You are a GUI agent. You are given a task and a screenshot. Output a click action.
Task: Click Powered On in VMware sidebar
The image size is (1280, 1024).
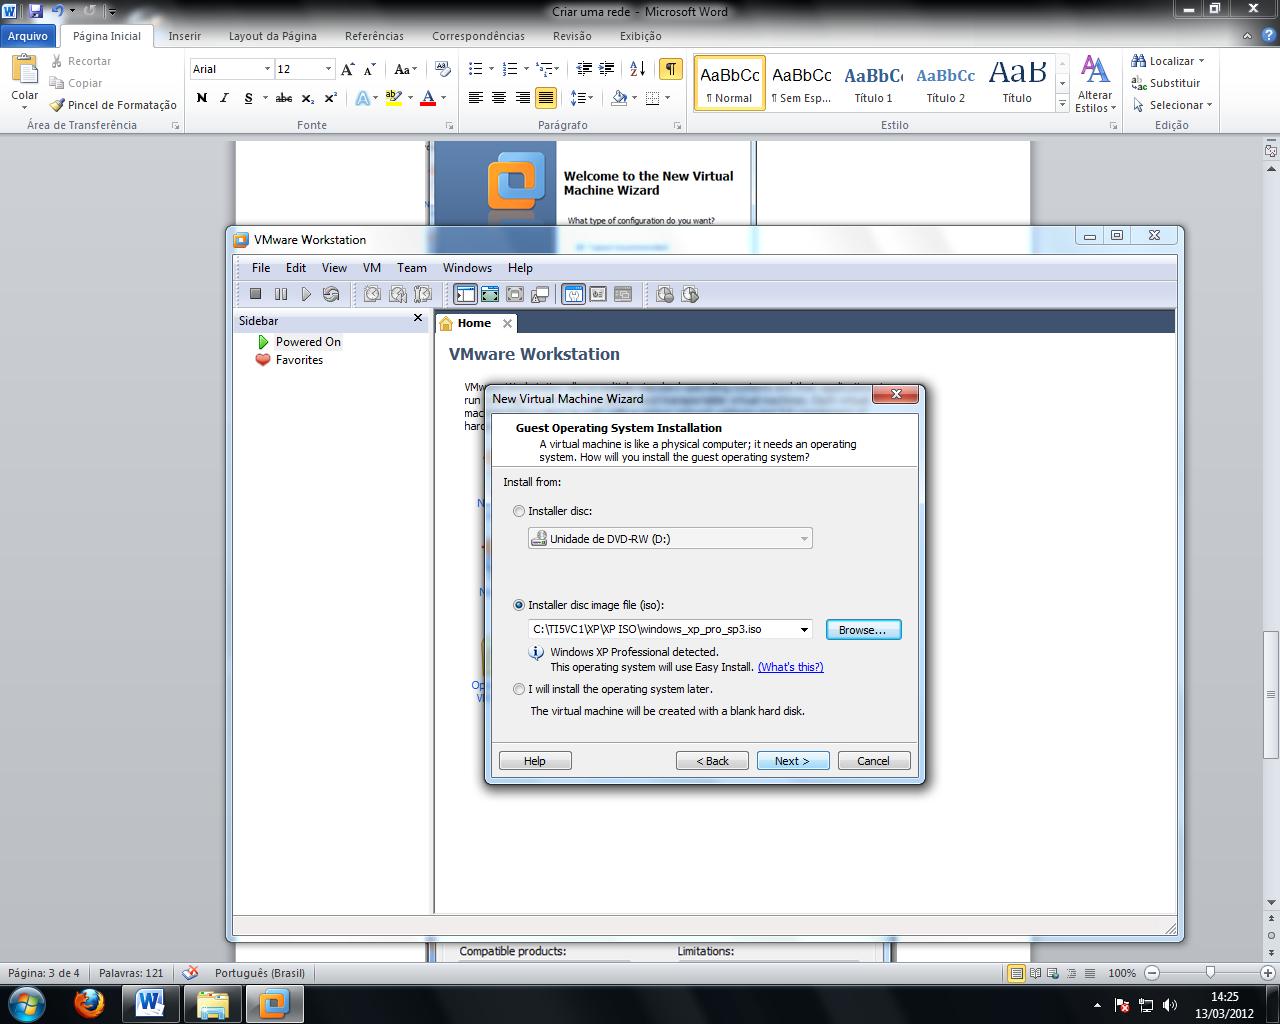tap(308, 342)
